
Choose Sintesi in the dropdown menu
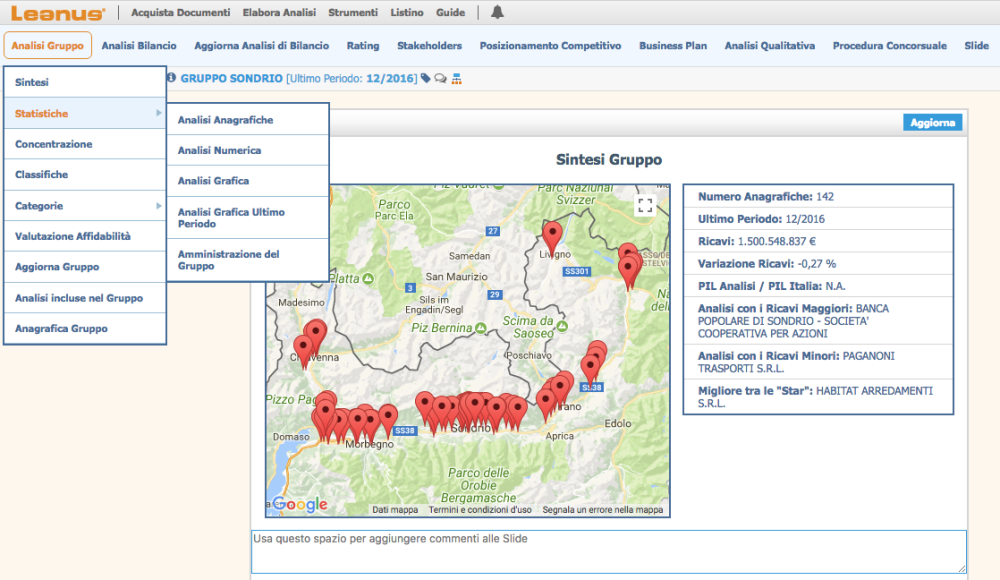[x=85, y=82]
